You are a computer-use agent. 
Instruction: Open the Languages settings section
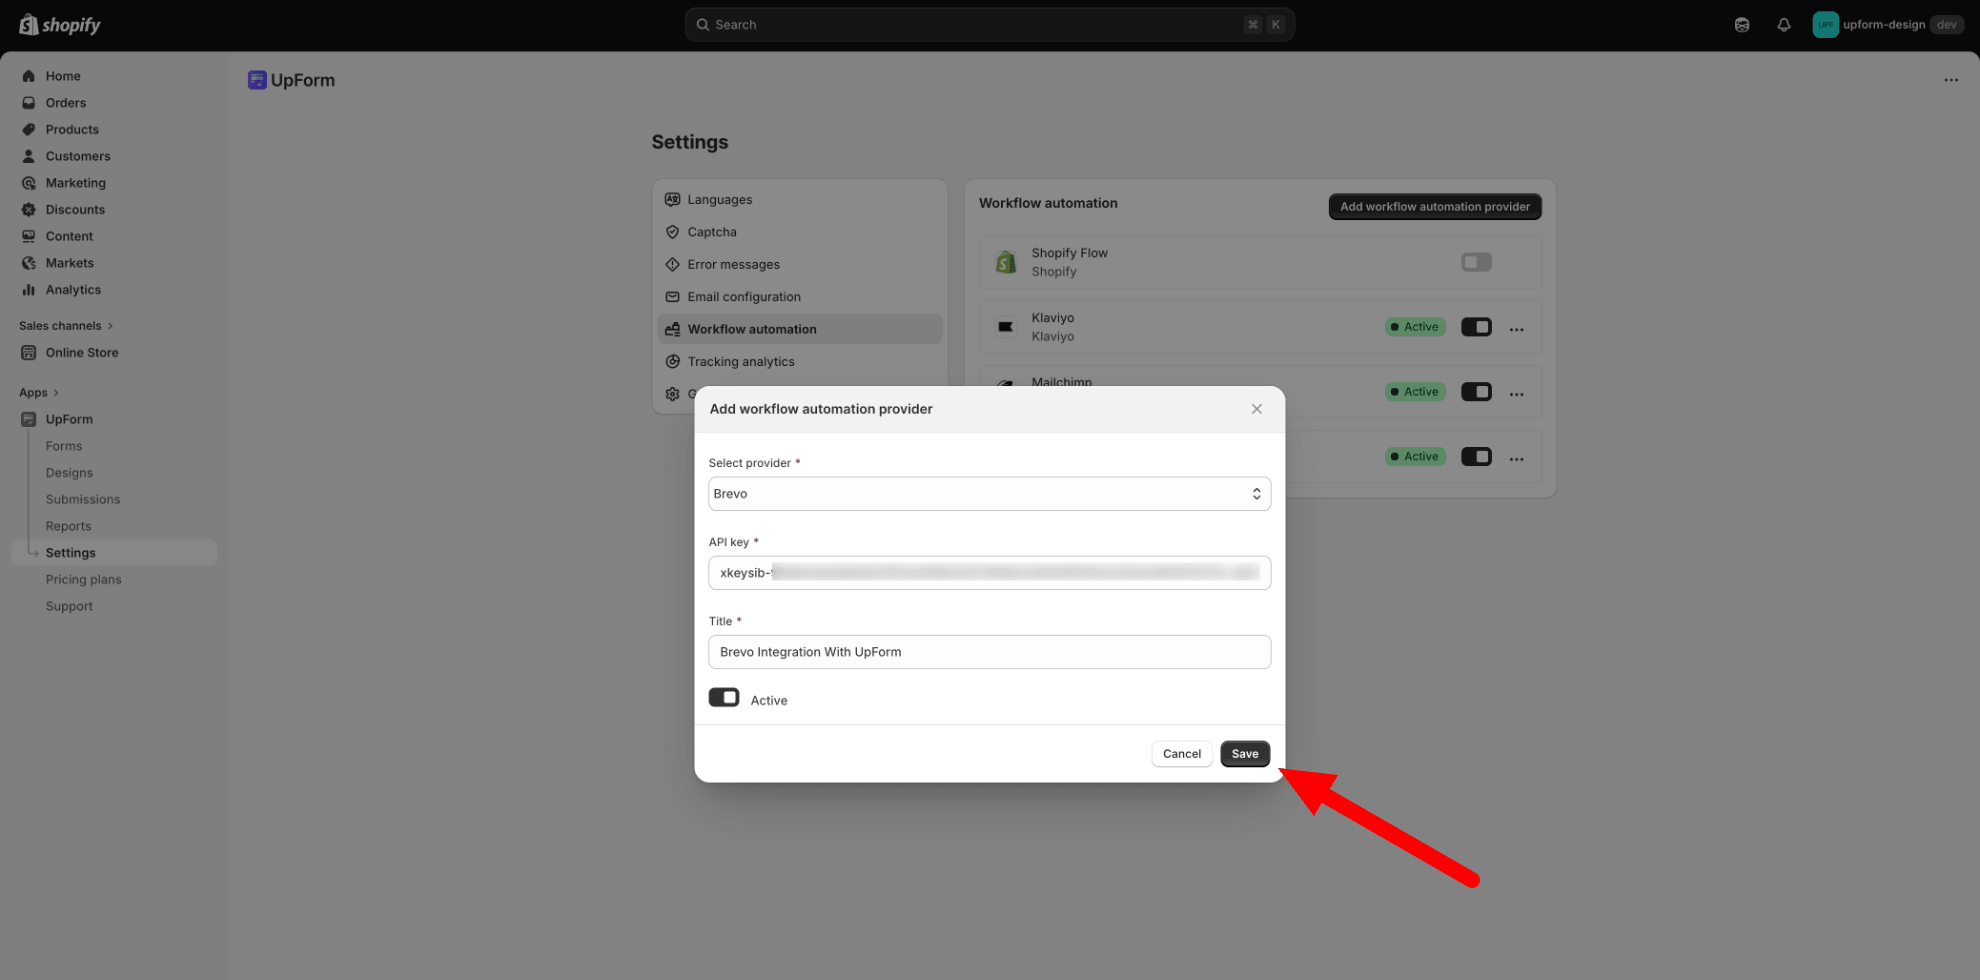(x=800, y=200)
